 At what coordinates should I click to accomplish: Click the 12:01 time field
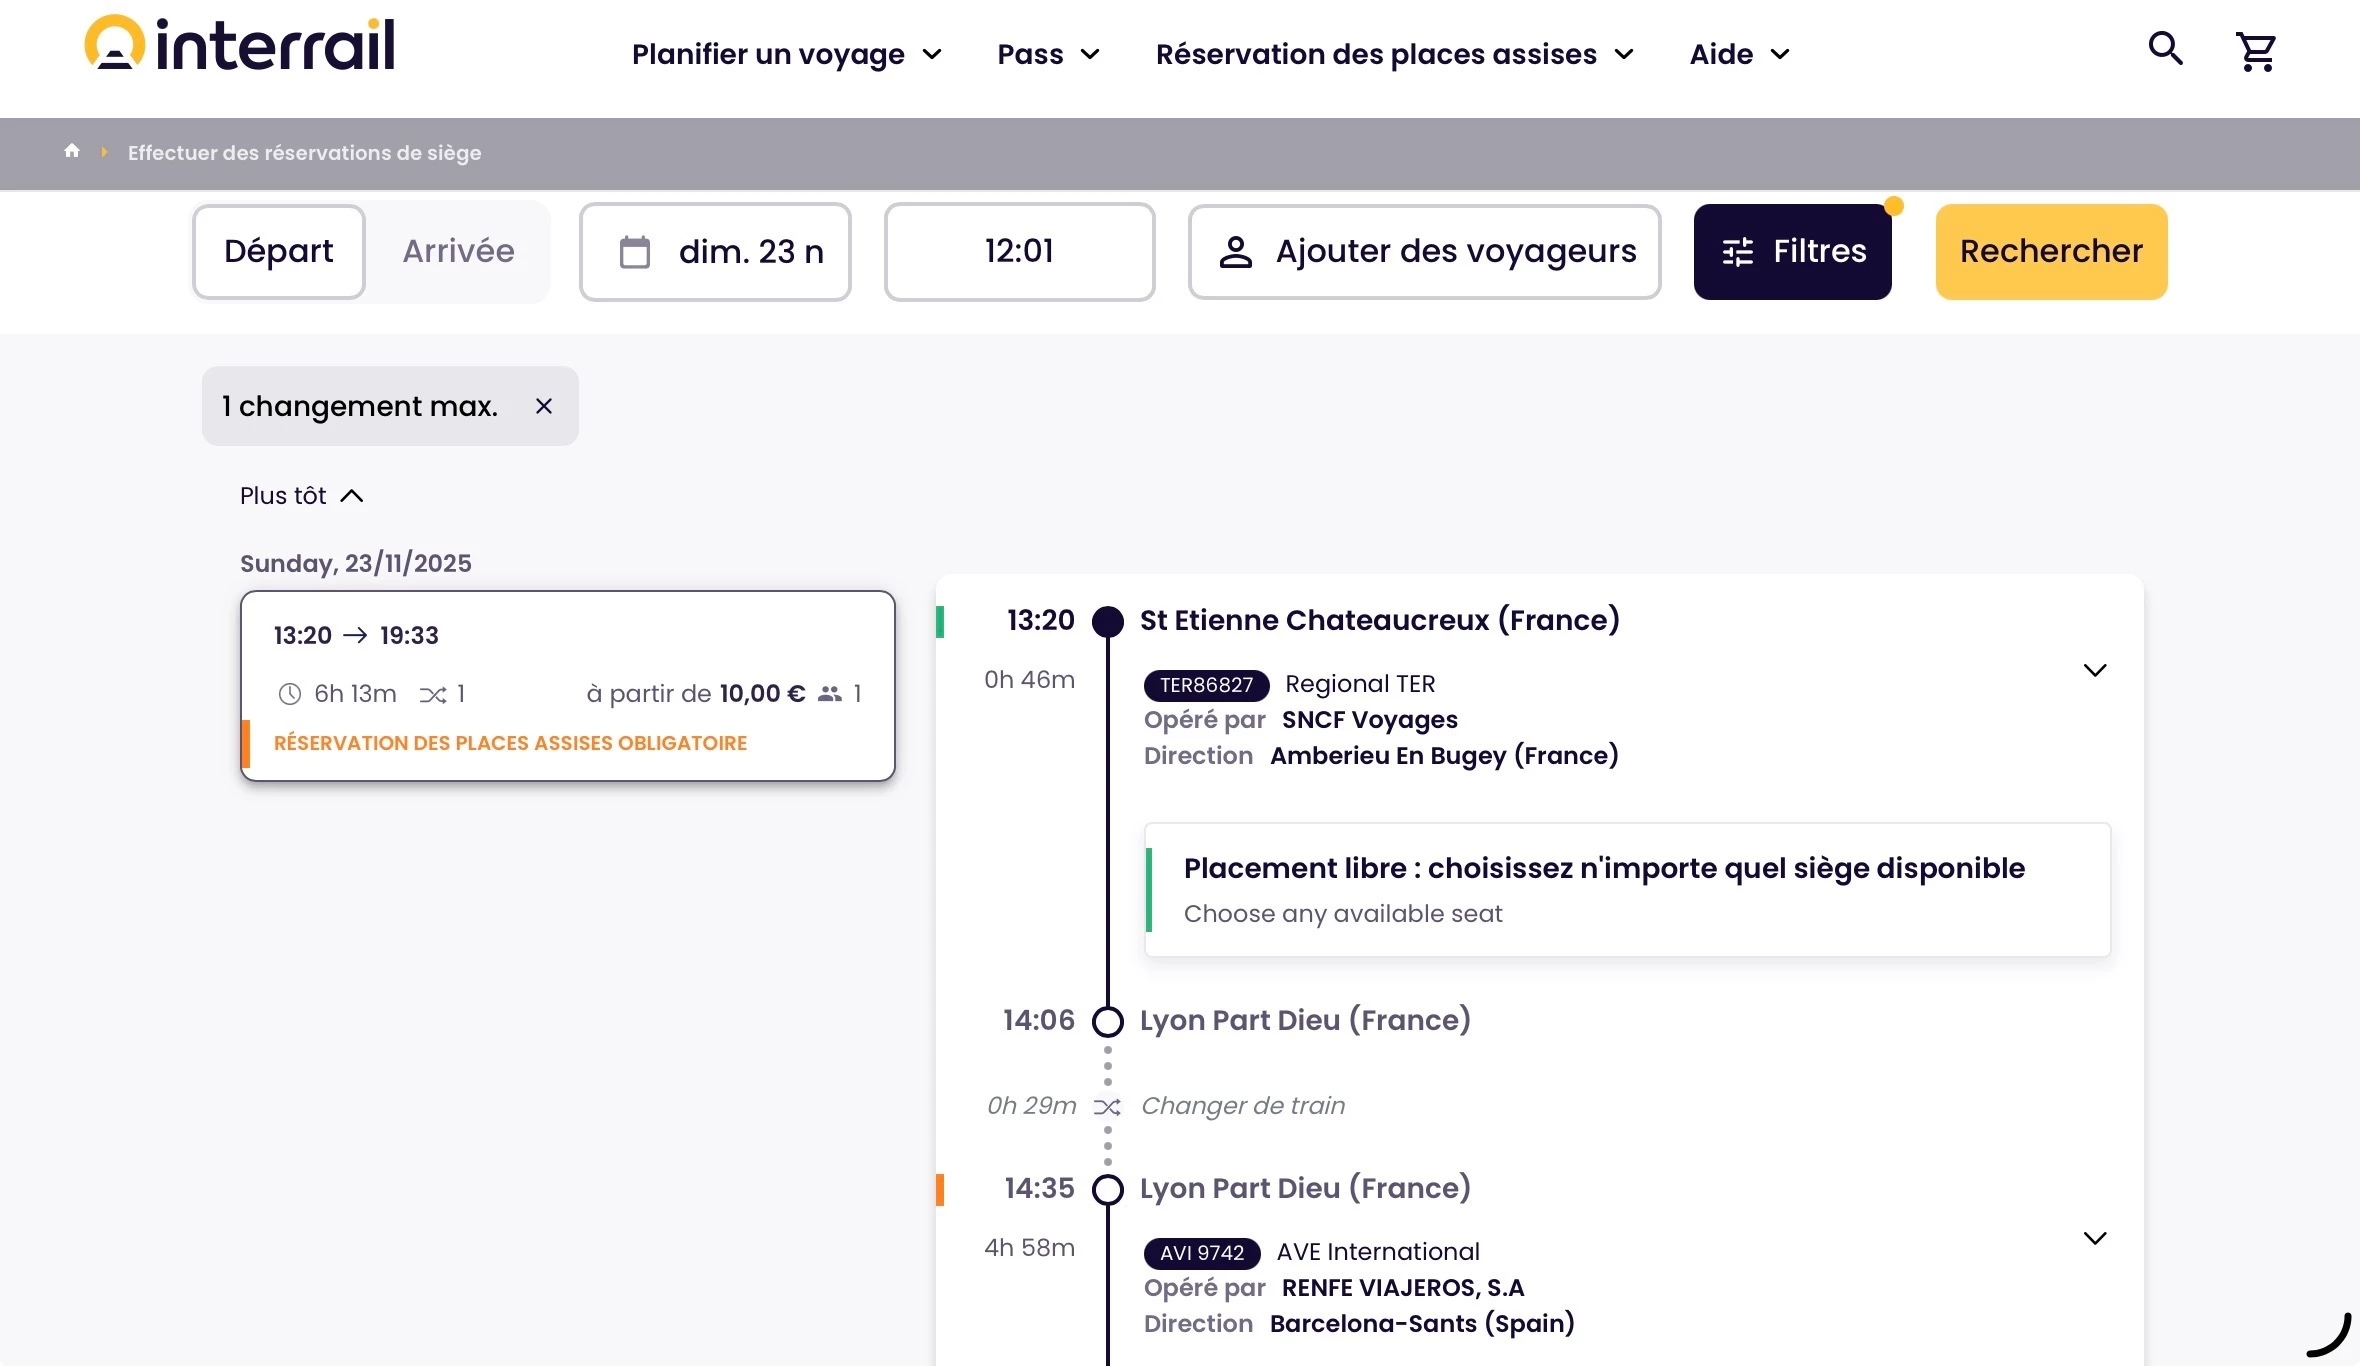(x=1019, y=252)
